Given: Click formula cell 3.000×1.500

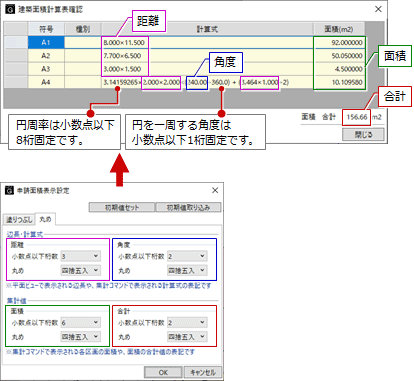Looking at the screenshot, I should pos(207,69).
